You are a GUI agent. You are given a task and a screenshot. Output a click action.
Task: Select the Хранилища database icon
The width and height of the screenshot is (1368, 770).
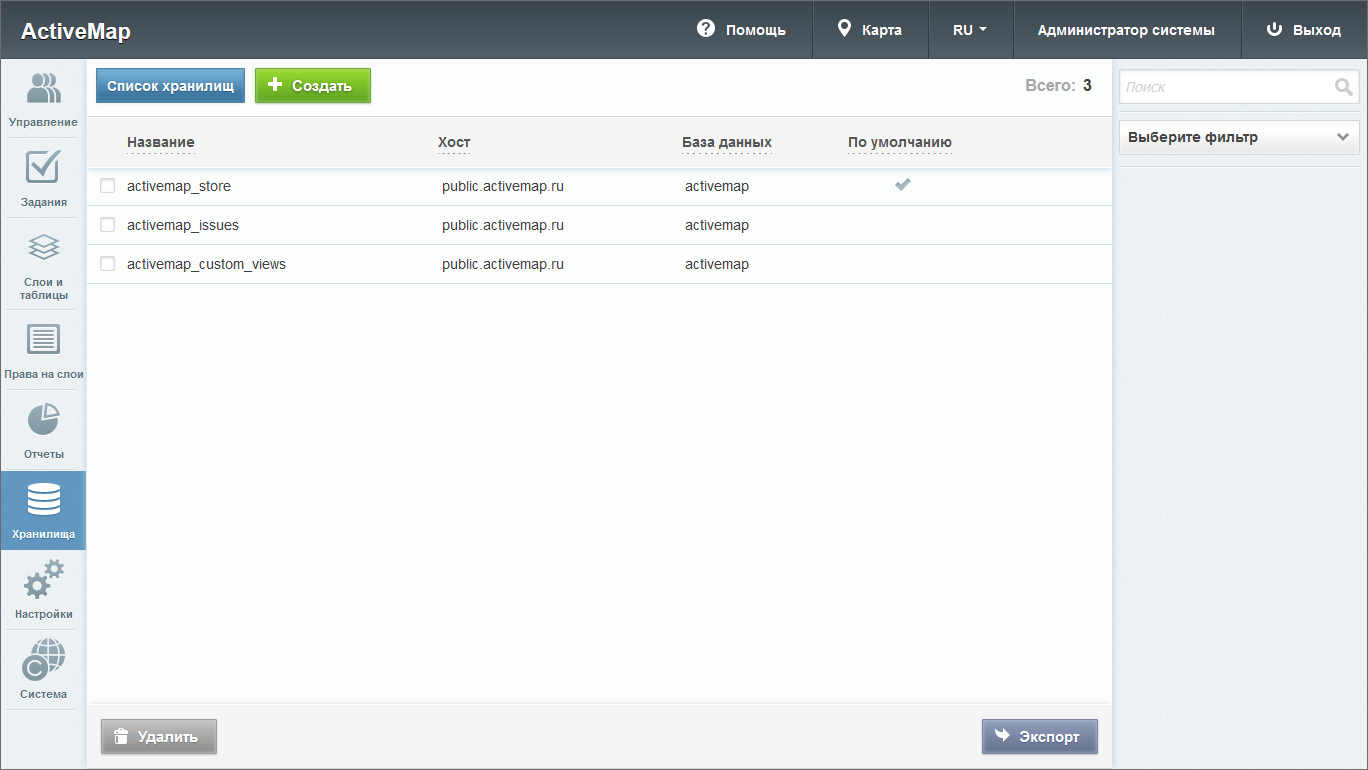coord(43,500)
